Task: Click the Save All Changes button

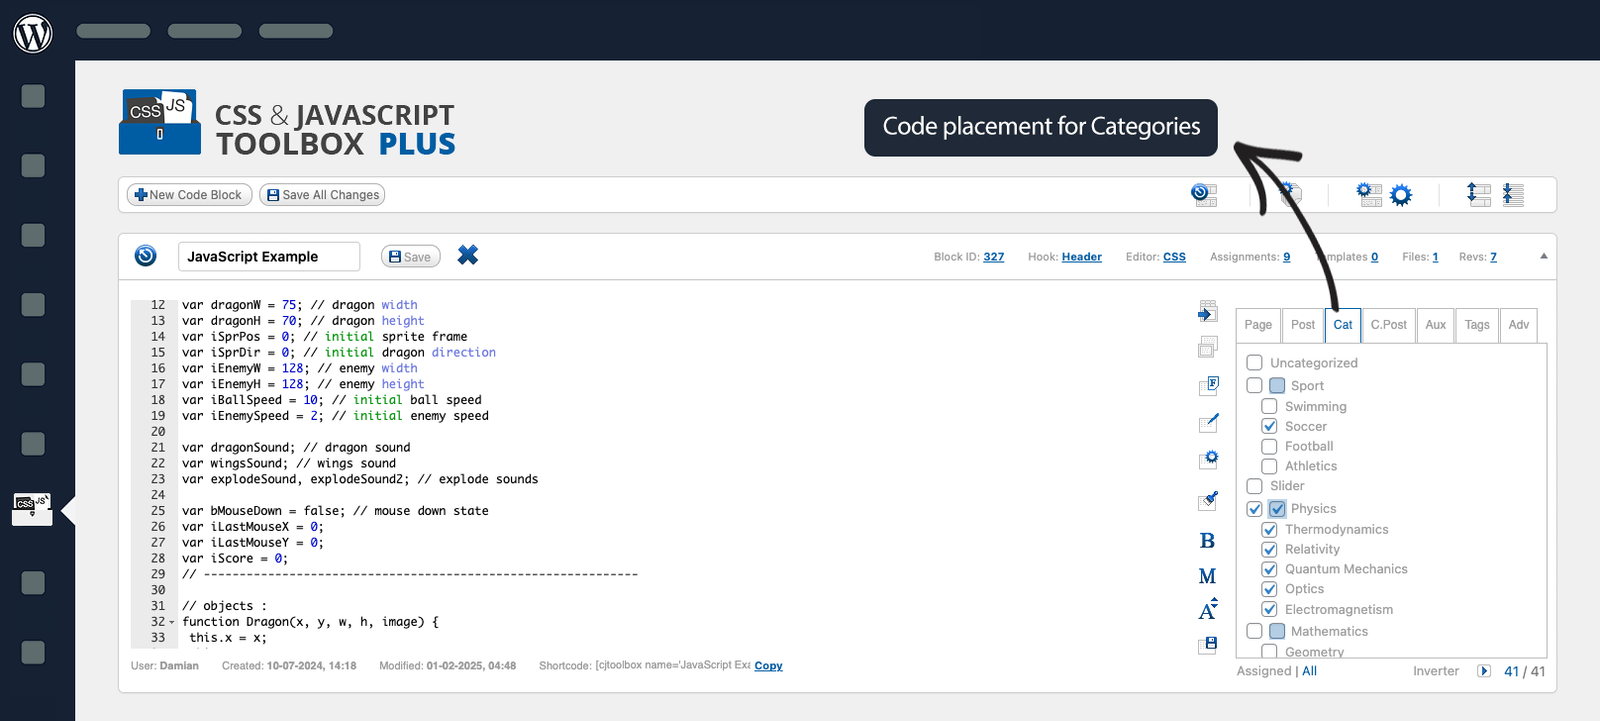Action: [x=322, y=195]
